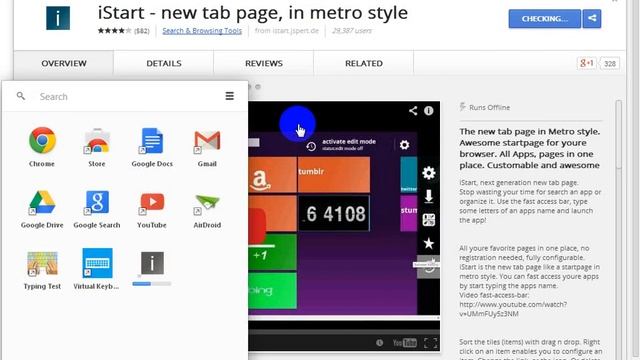Click the green bing tile in video

pyautogui.click(x=272, y=291)
